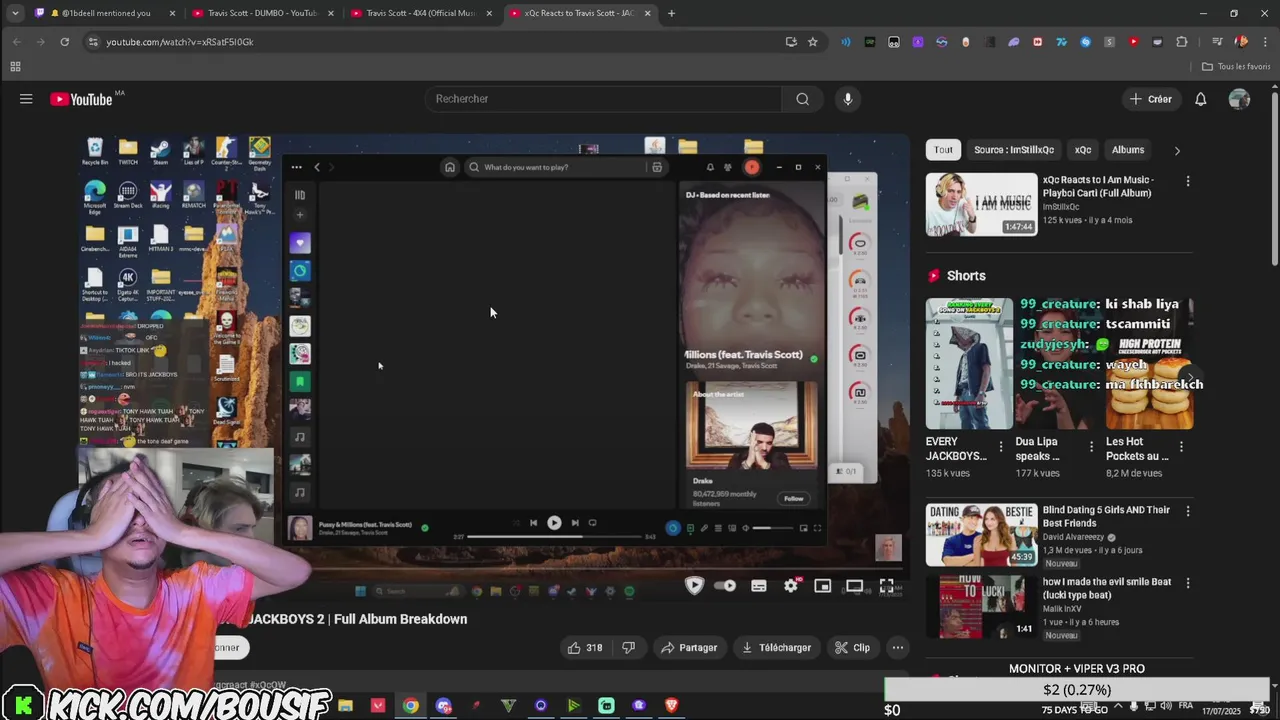Screen dimensions: 1280x720
Task: Open the more actions ellipsis under the video
Action: (x=898, y=648)
